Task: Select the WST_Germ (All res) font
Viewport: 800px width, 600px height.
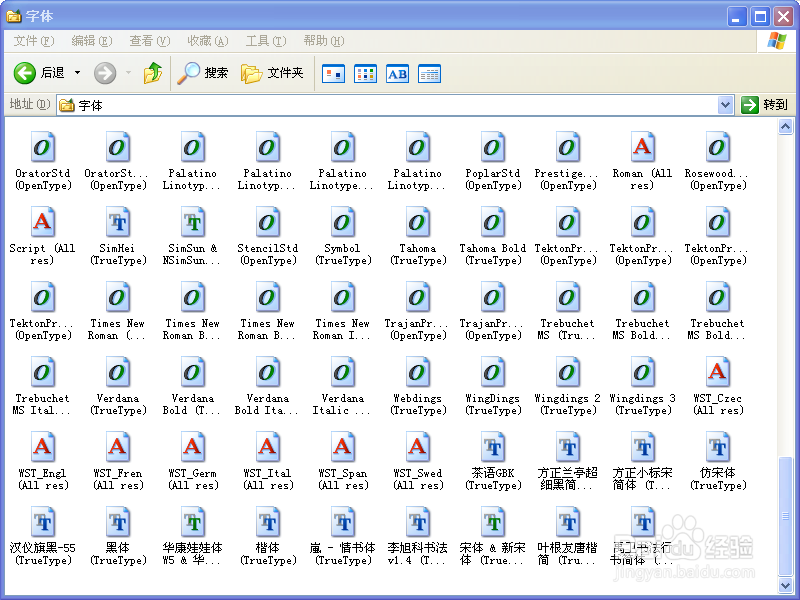Action: 192,460
